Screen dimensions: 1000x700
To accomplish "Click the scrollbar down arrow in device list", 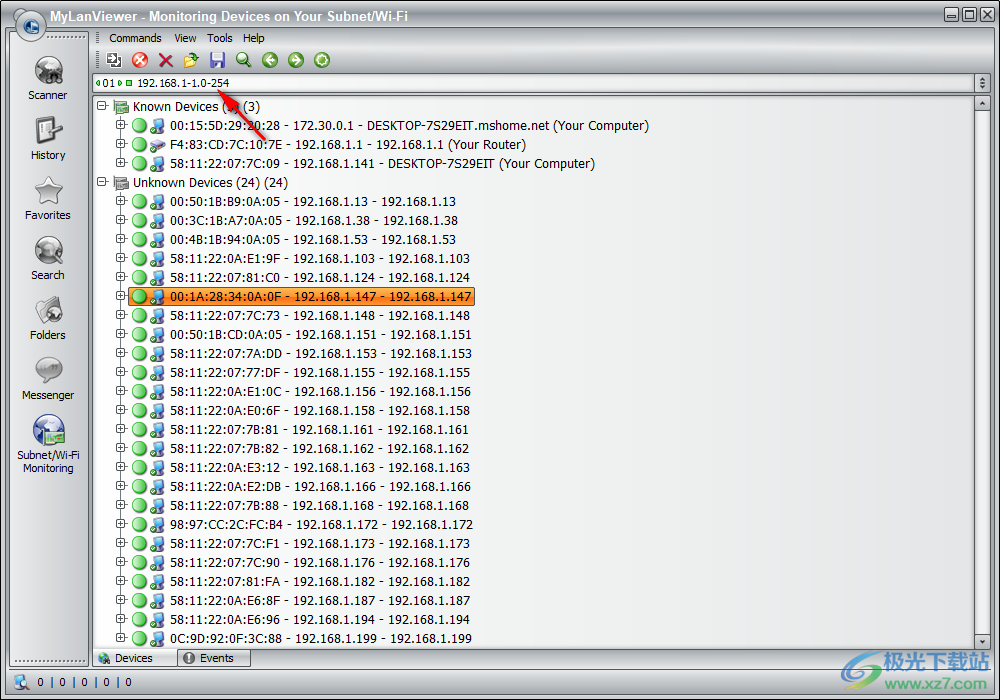I will point(982,641).
